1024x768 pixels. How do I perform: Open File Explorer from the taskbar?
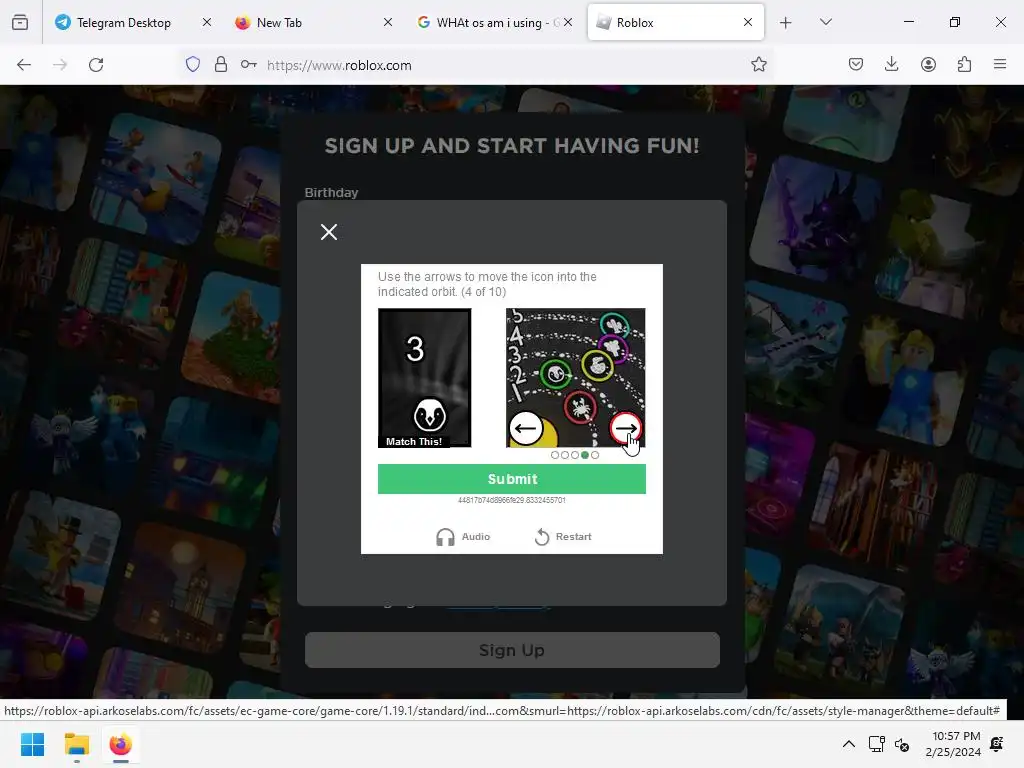76,744
